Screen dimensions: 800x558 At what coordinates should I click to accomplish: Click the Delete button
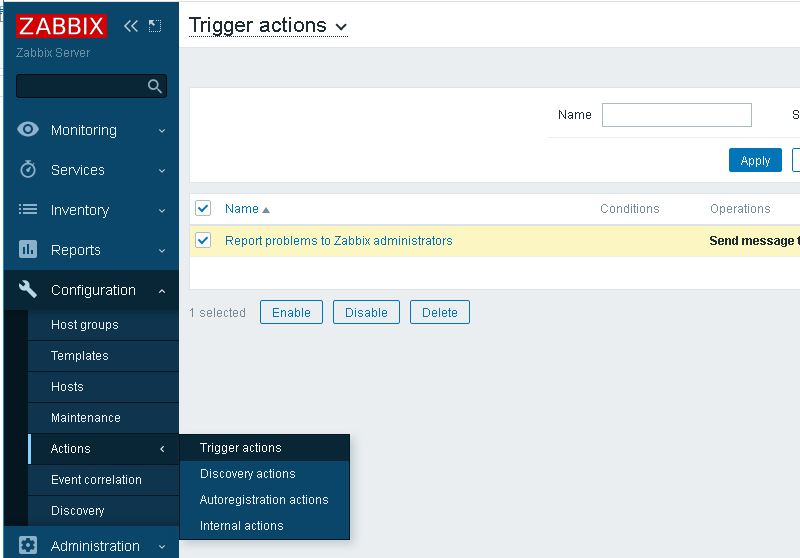click(x=440, y=312)
